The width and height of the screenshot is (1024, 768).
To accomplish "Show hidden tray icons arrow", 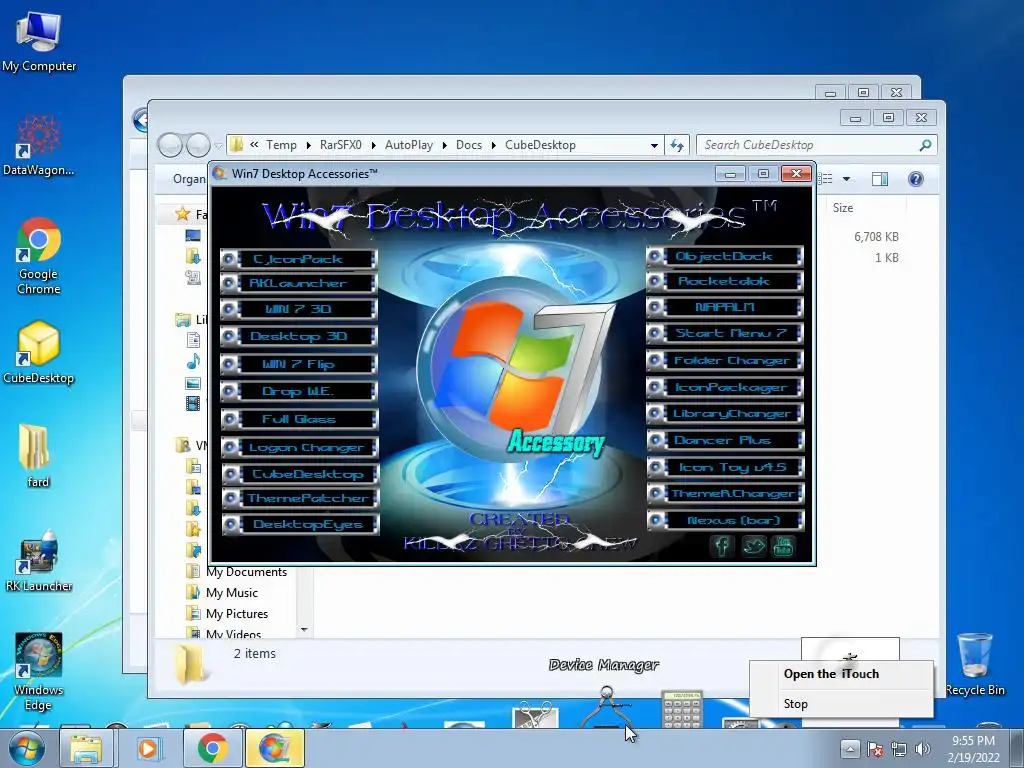I will pos(849,749).
